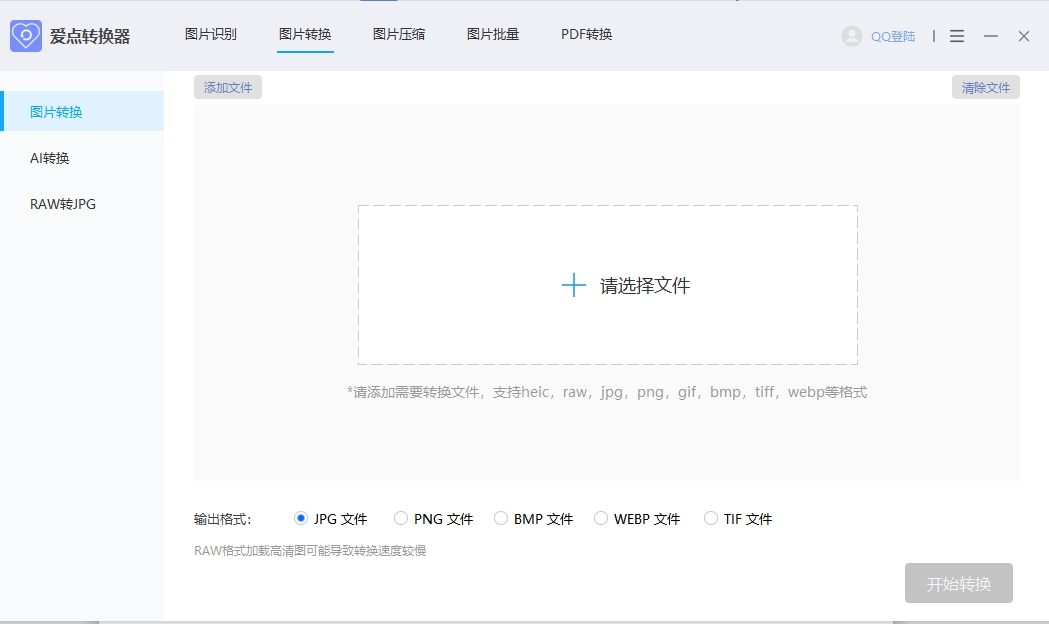This screenshot has width=1049, height=624.
Task: Open RAW转JPG in the sidebar
Action: pyautogui.click(x=63, y=204)
